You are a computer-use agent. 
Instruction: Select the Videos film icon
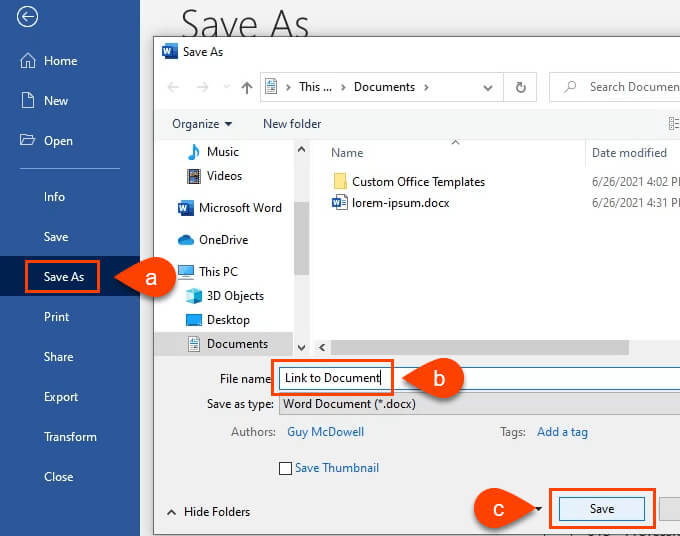(194, 176)
